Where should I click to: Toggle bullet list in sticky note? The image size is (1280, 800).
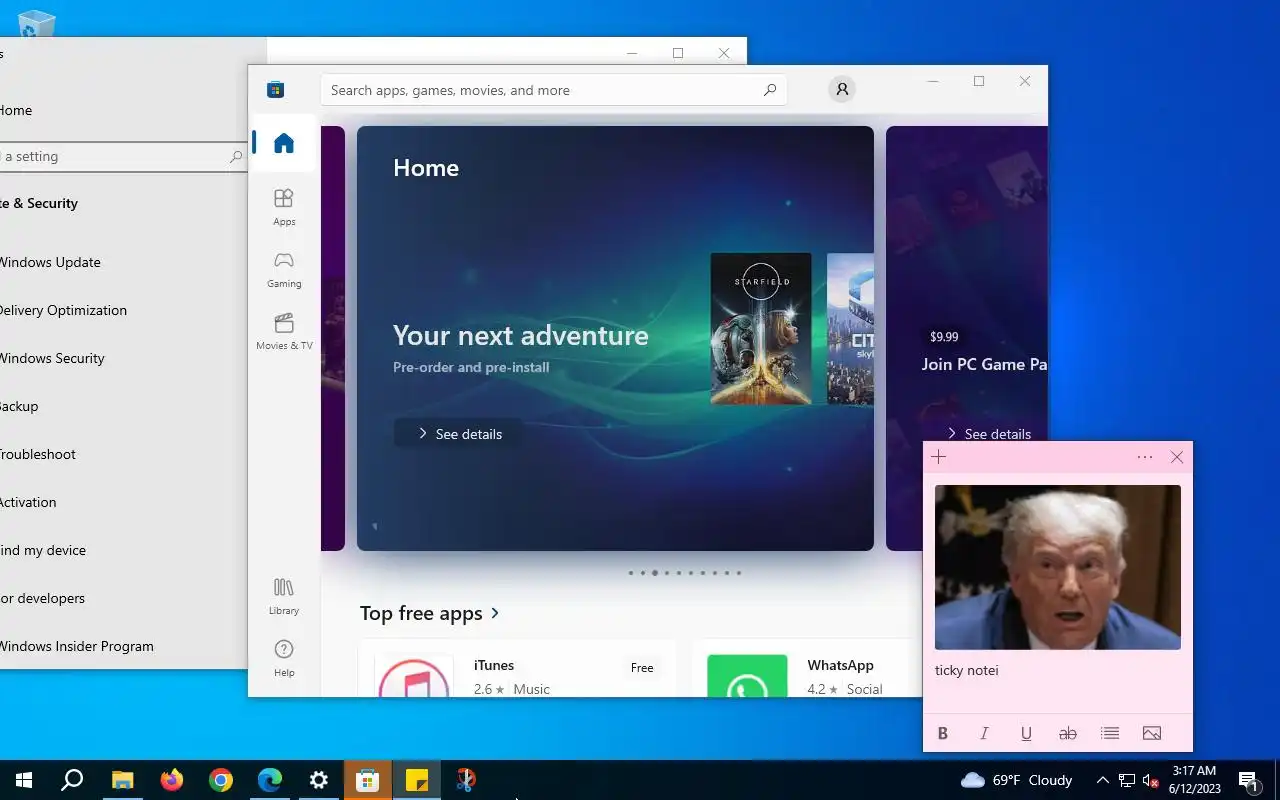point(1110,733)
